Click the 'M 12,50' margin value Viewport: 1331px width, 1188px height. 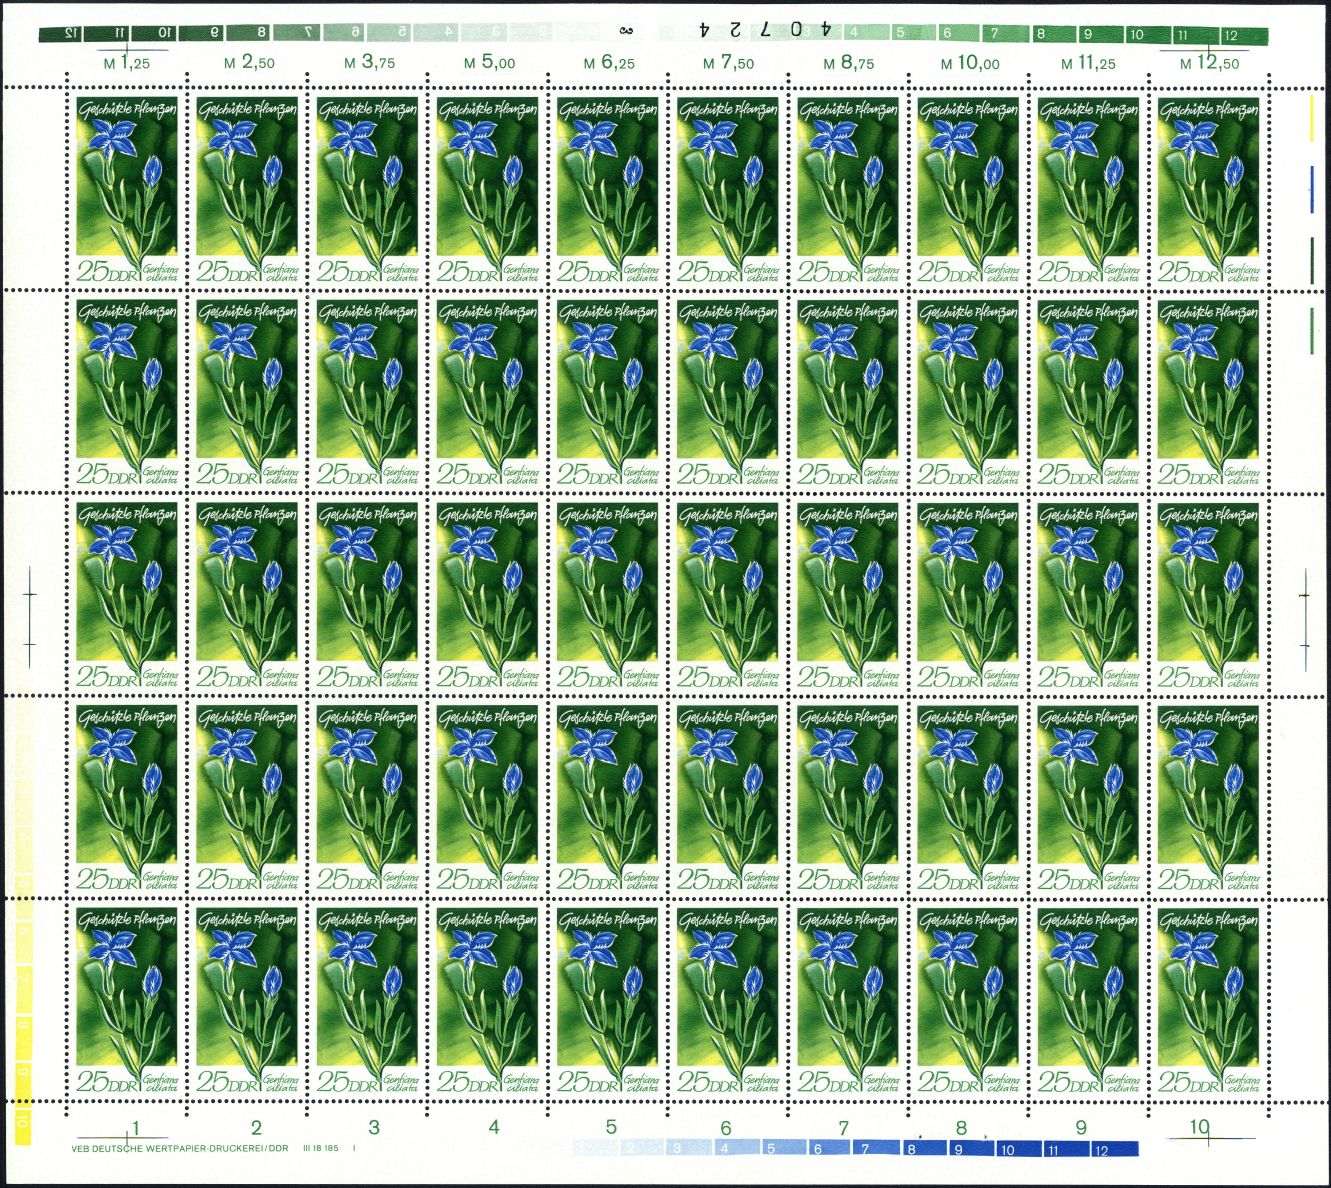[x=1208, y=63]
